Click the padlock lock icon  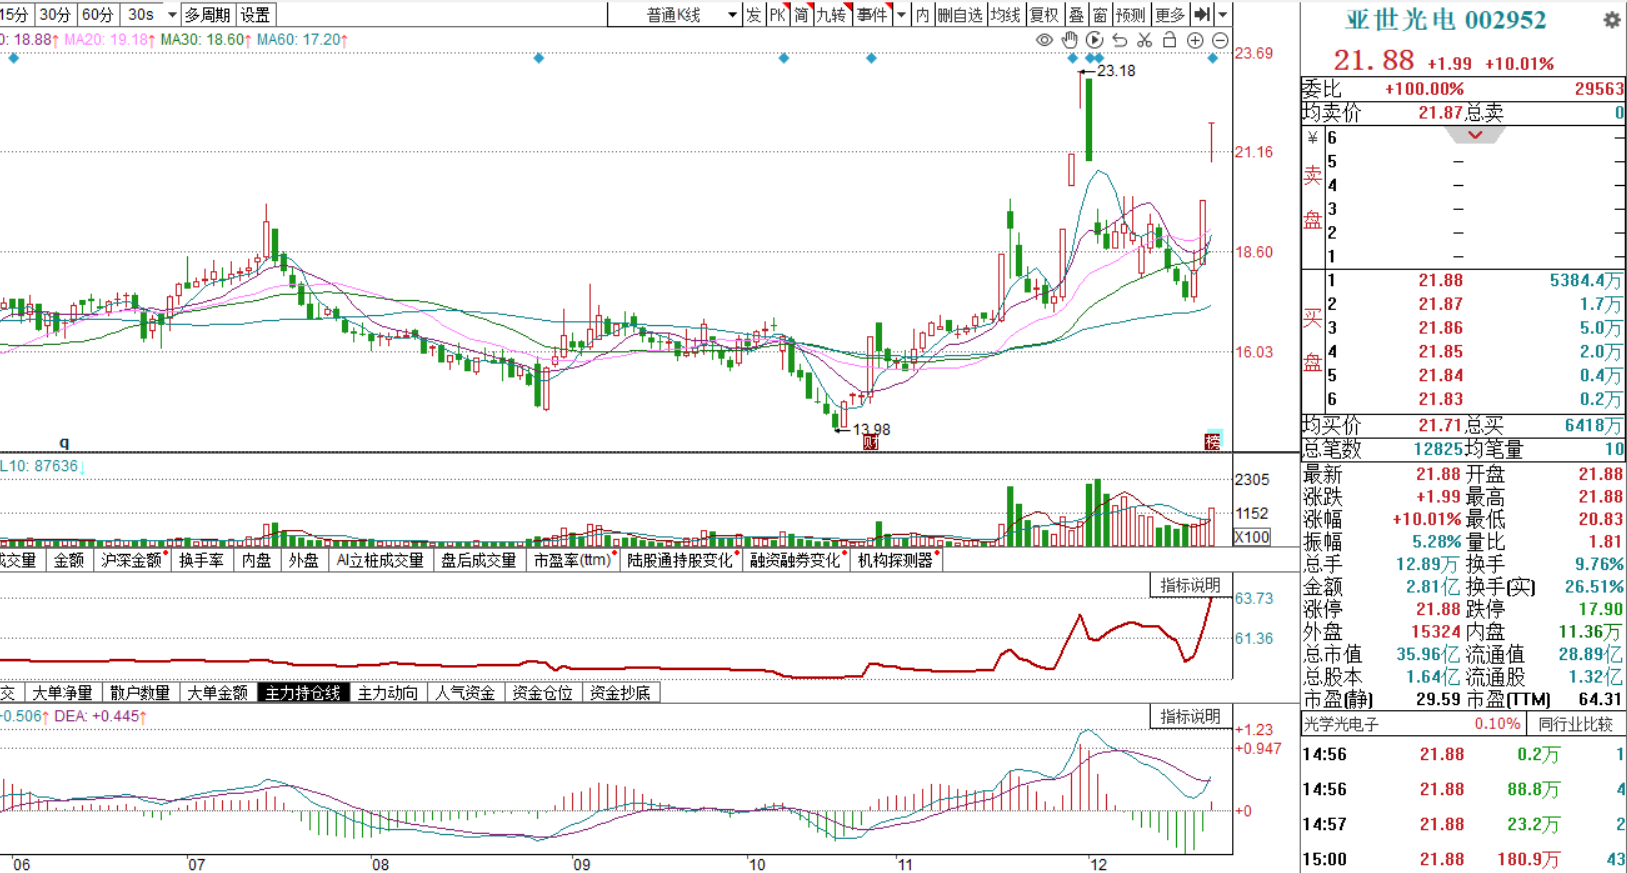coord(1169,40)
